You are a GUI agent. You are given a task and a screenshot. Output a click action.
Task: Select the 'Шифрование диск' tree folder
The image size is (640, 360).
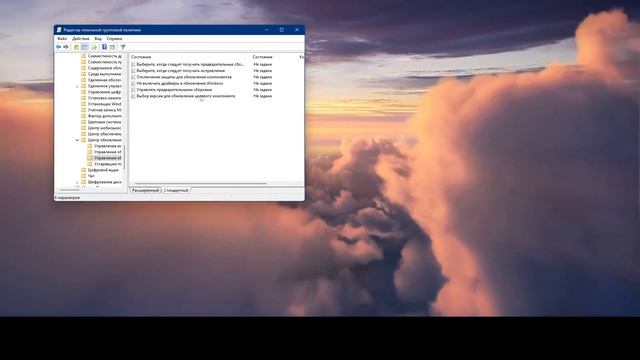(104, 182)
